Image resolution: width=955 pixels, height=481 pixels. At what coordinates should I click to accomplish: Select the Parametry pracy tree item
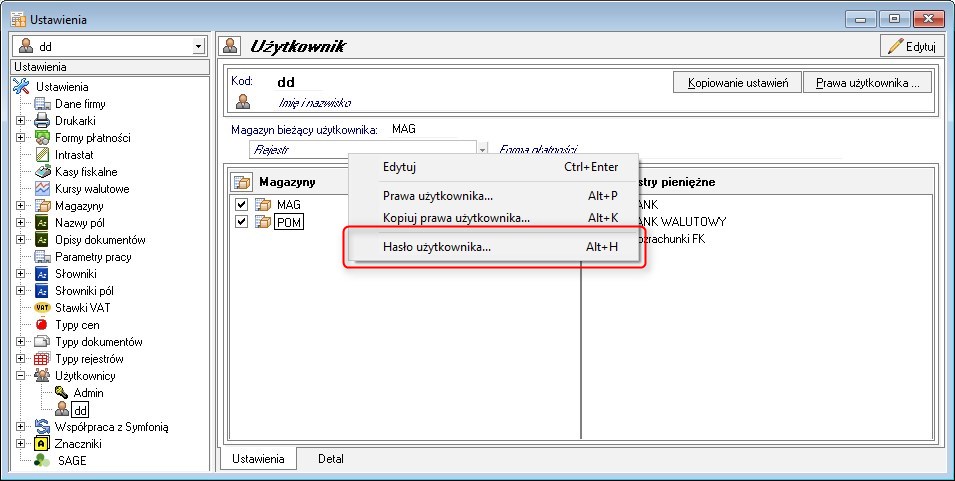pyautogui.click(x=93, y=257)
